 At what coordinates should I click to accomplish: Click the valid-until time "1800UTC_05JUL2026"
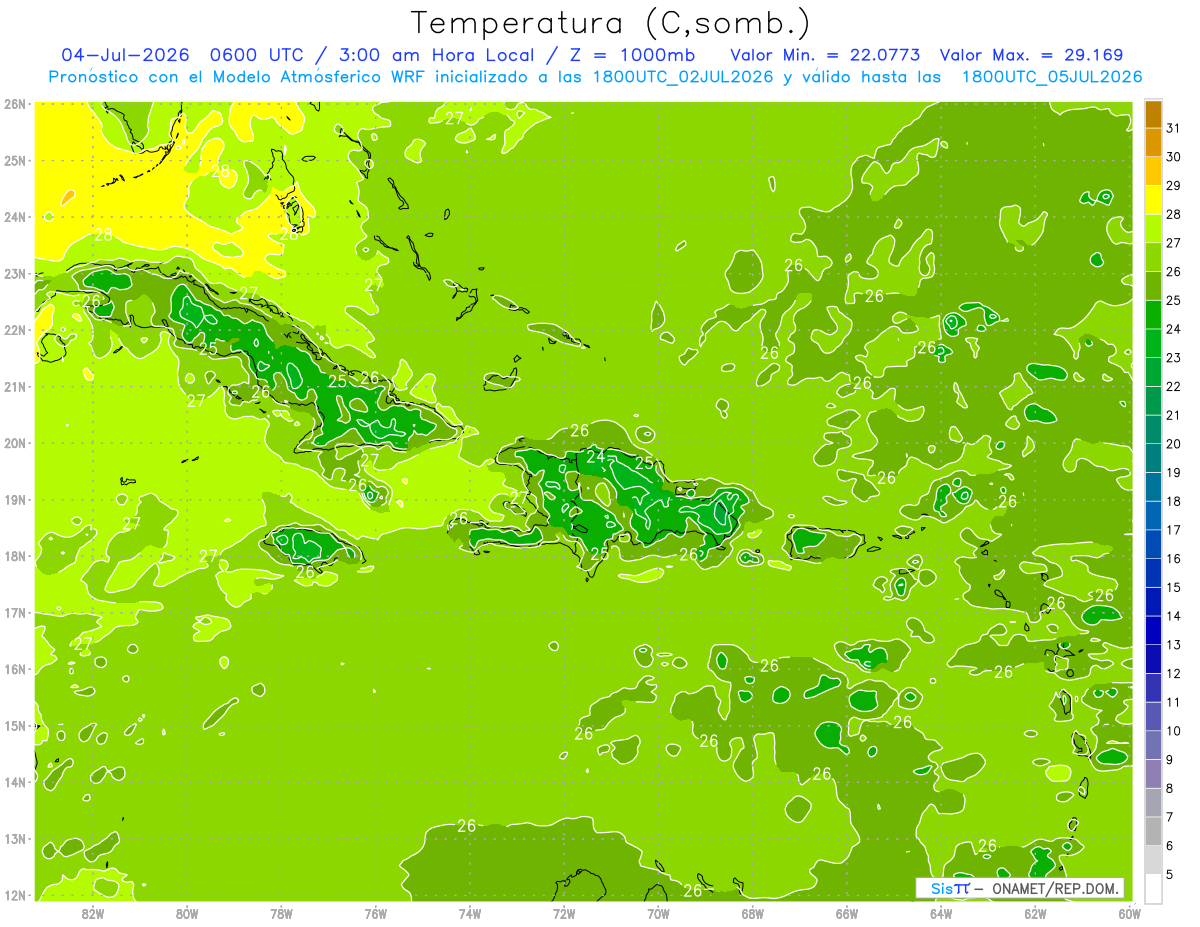(x=1052, y=77)
